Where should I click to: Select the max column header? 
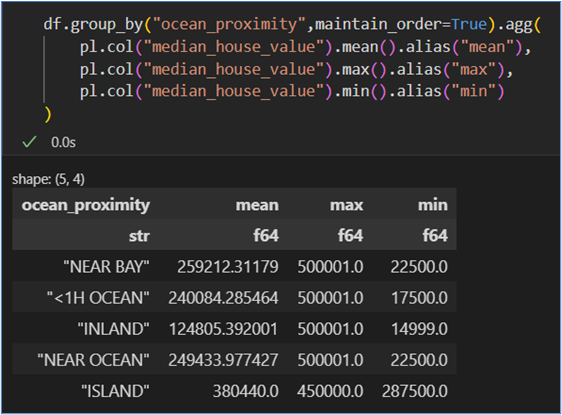coord(347,205)
